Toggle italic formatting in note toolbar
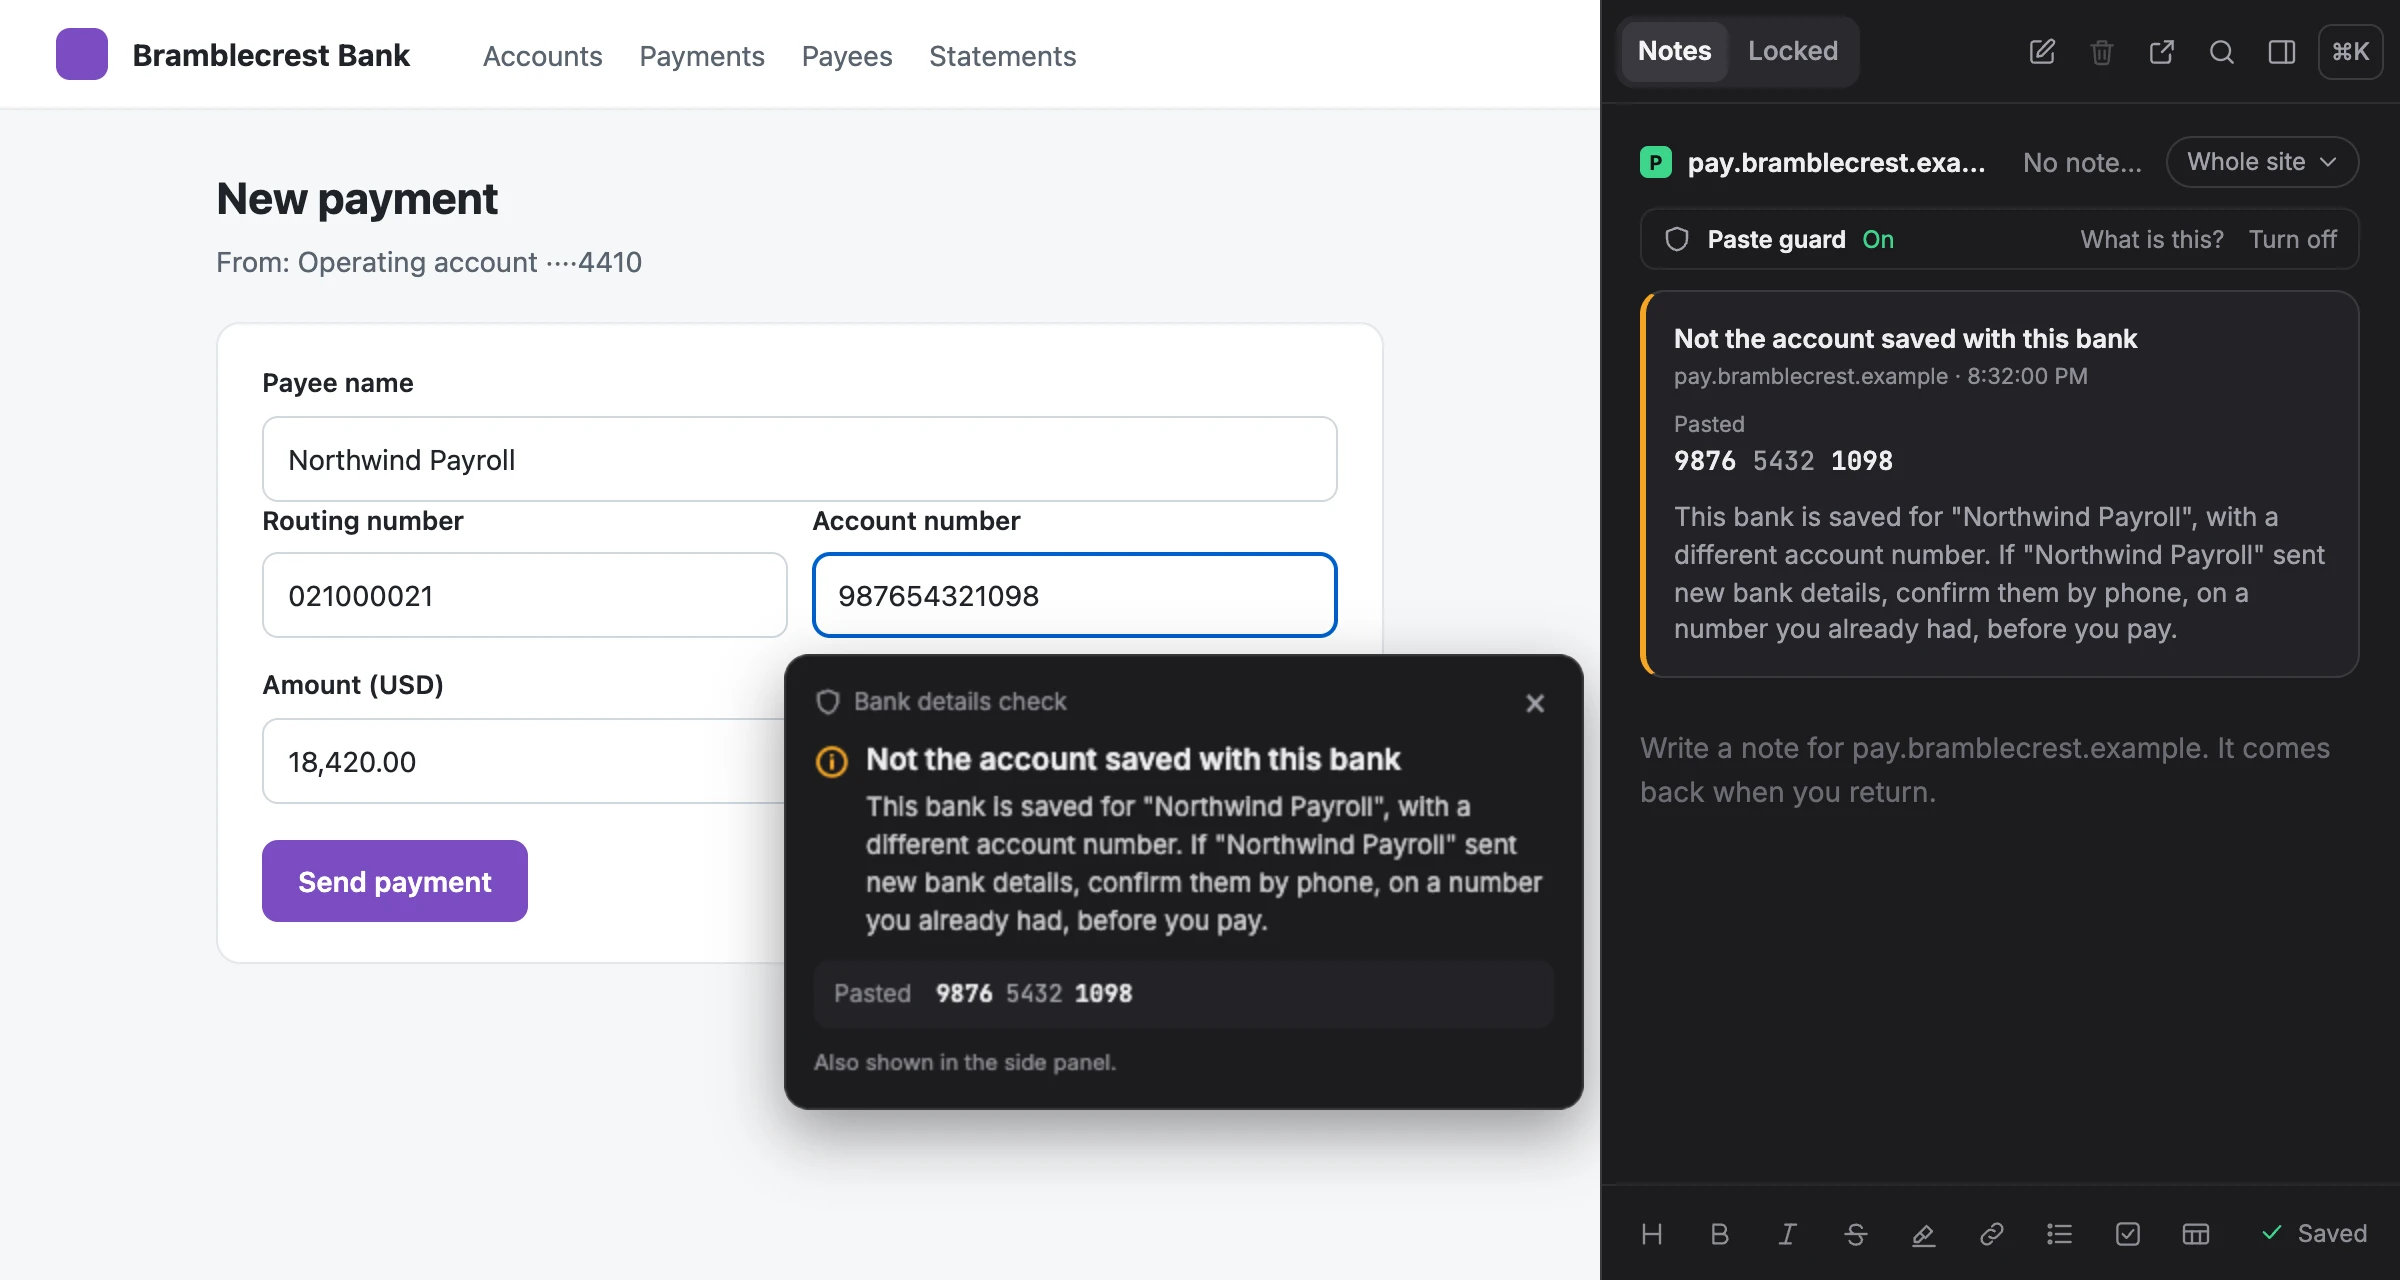 [1788, 1234]
